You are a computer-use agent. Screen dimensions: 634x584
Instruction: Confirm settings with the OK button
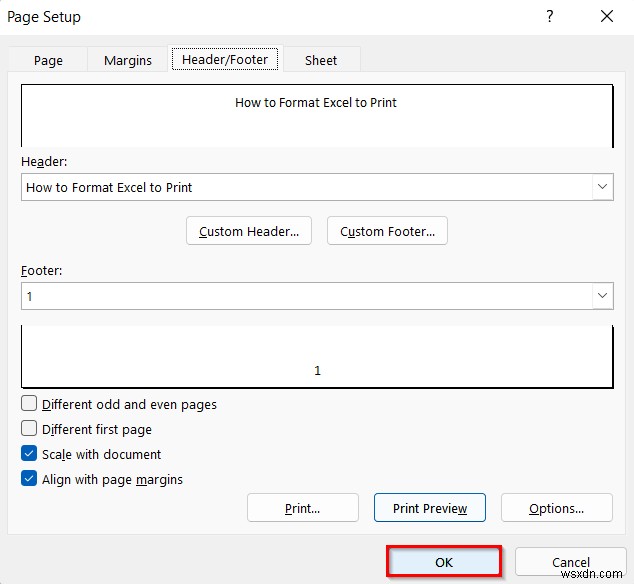tap(444, 562)
